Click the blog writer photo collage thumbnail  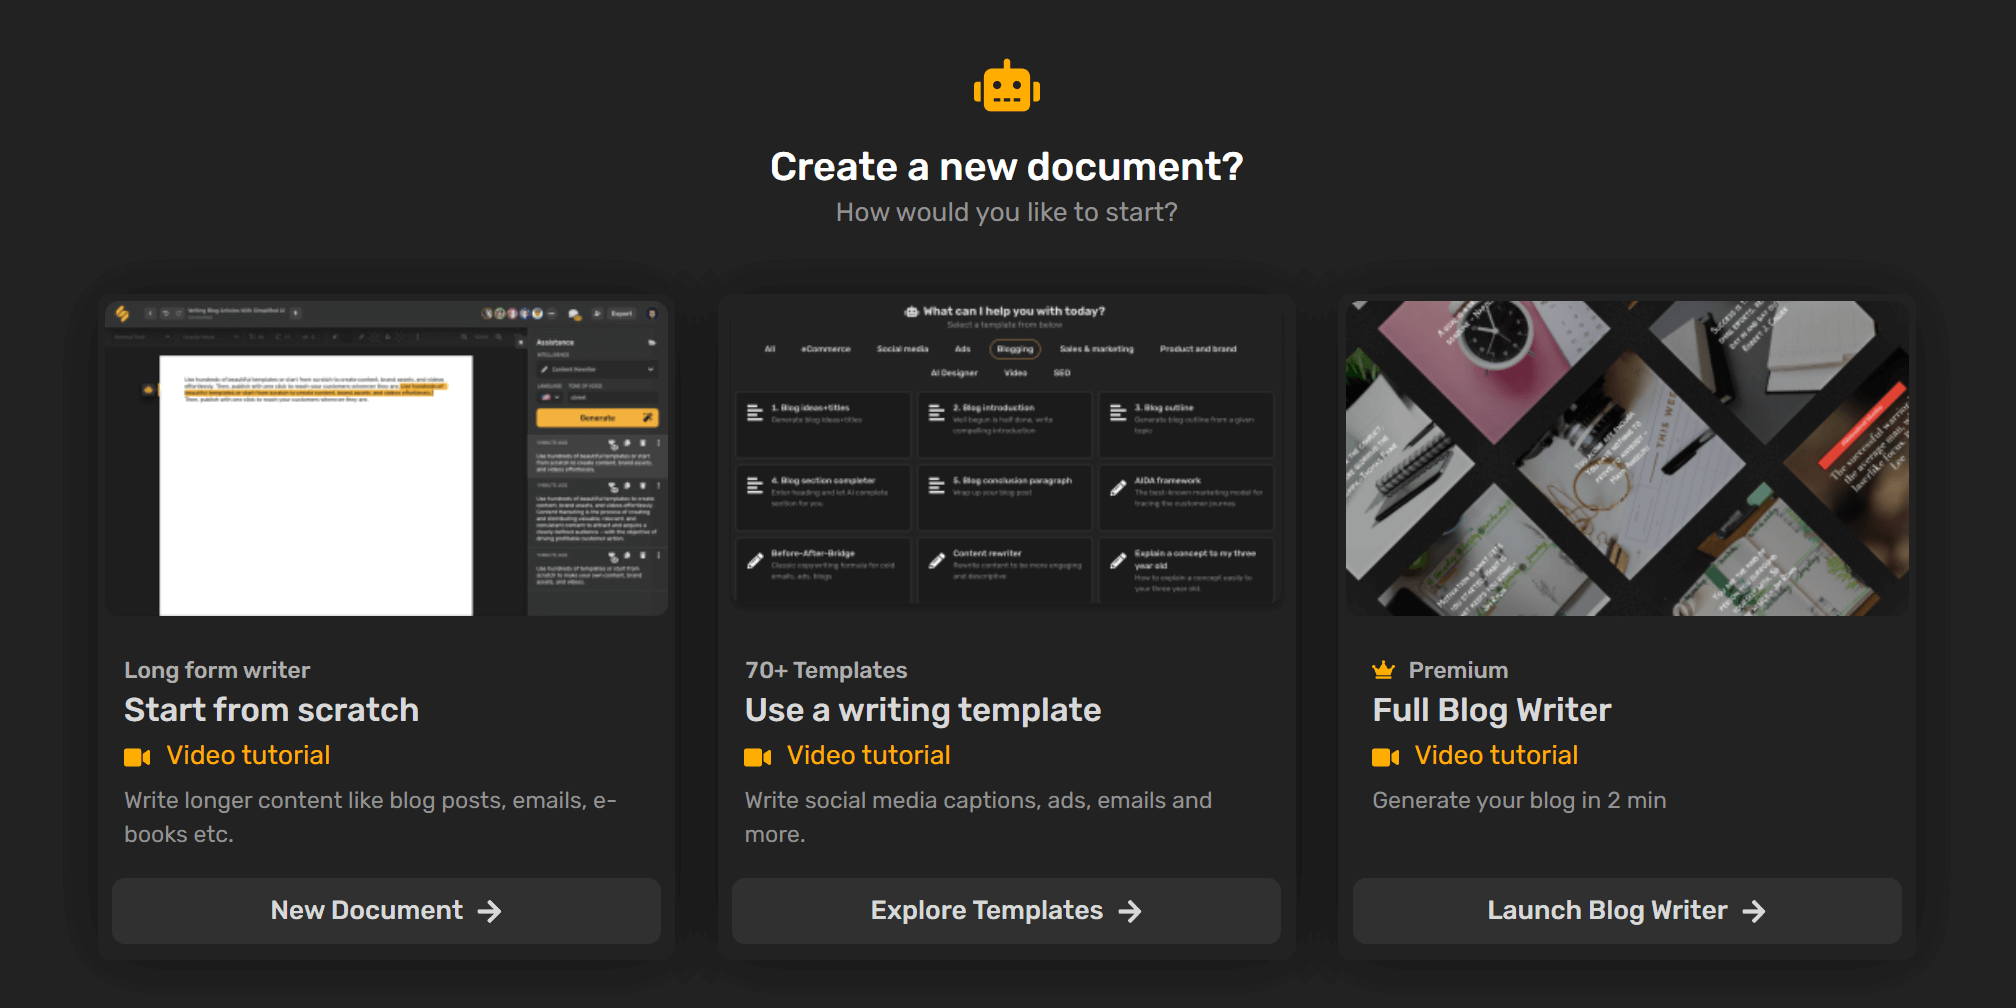1627,458
